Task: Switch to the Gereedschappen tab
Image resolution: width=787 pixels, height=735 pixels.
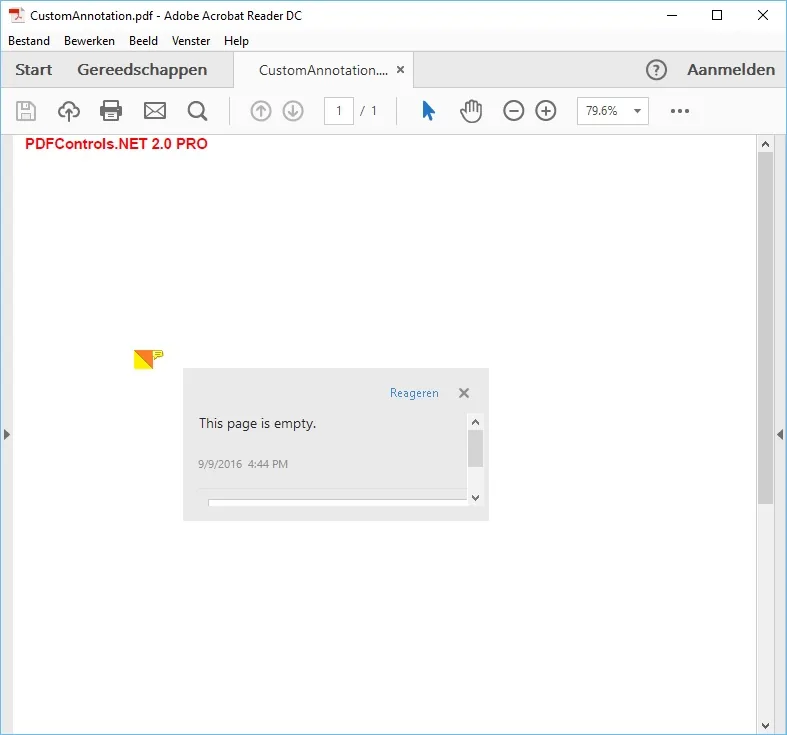Action: 142,69
